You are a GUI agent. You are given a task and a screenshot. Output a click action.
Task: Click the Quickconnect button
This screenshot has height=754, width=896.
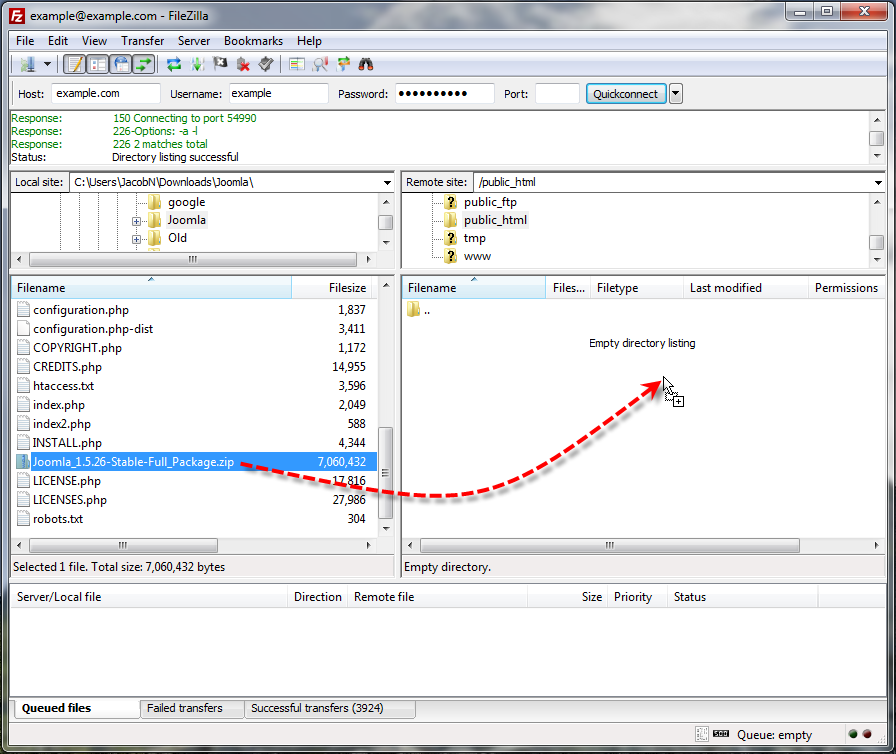click(625, 94)
